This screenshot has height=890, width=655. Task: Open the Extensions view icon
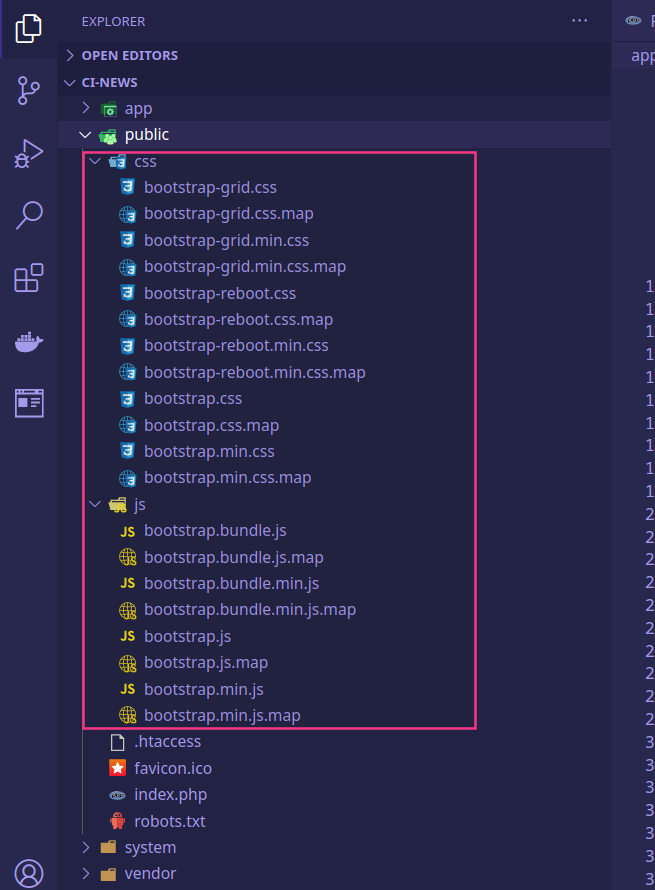click(x=29, y=278)
